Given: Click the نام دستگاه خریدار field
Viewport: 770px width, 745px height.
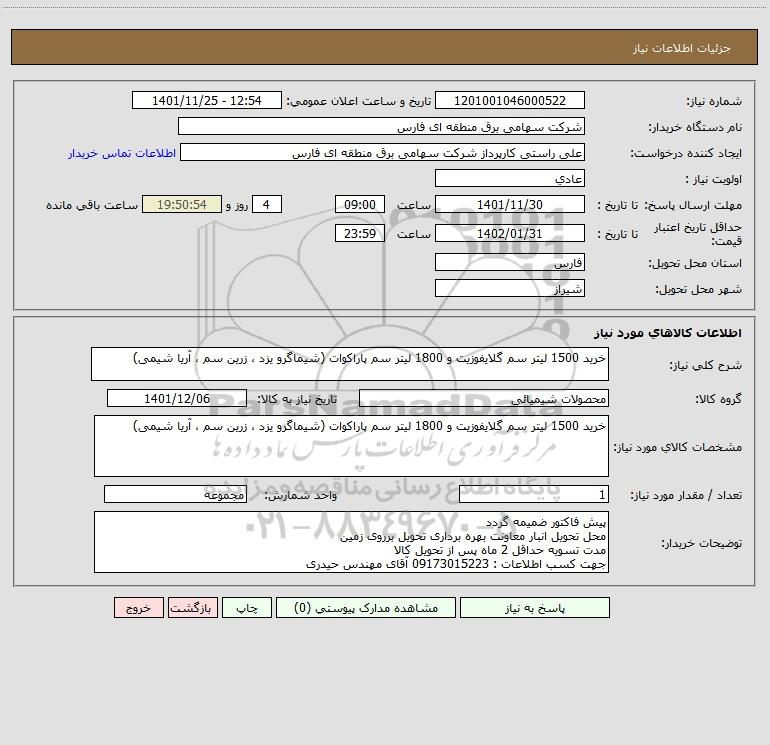Looking at the screenshot, I should tap(381, 126).
